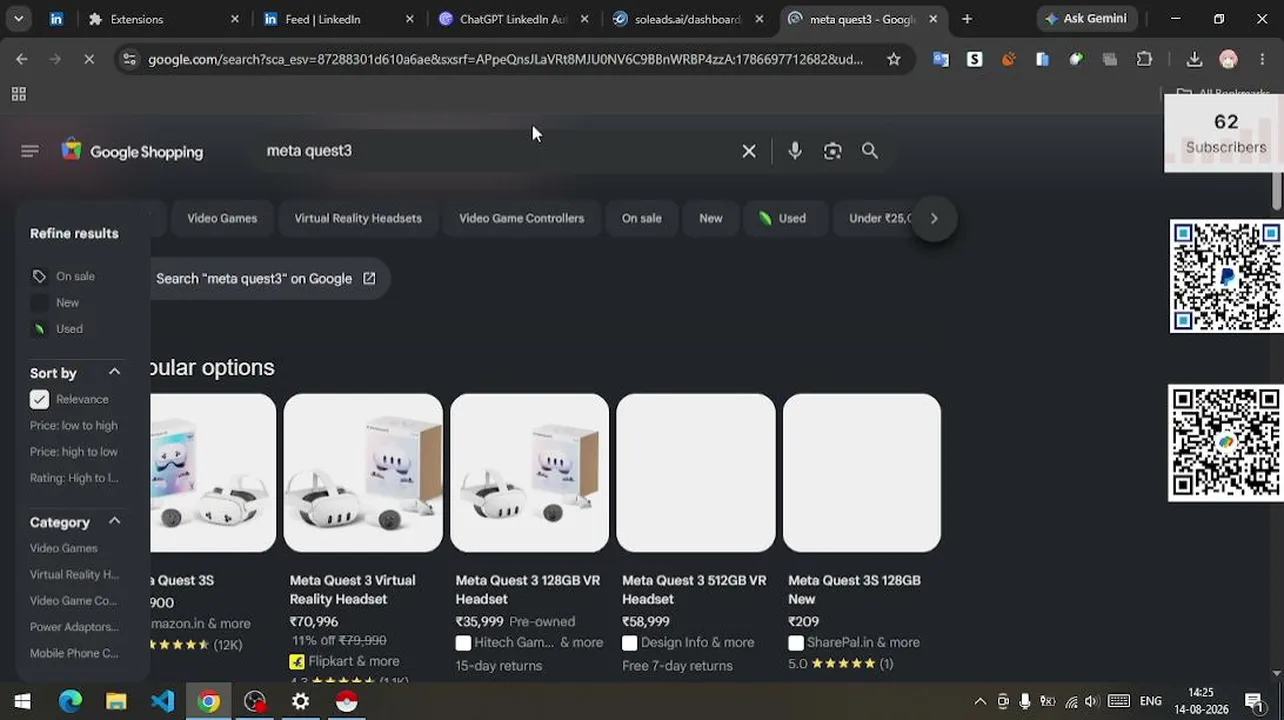Open Visual Studio Code from the taskbar
This screenshot has height=720, width=1284.
[162, 701]
